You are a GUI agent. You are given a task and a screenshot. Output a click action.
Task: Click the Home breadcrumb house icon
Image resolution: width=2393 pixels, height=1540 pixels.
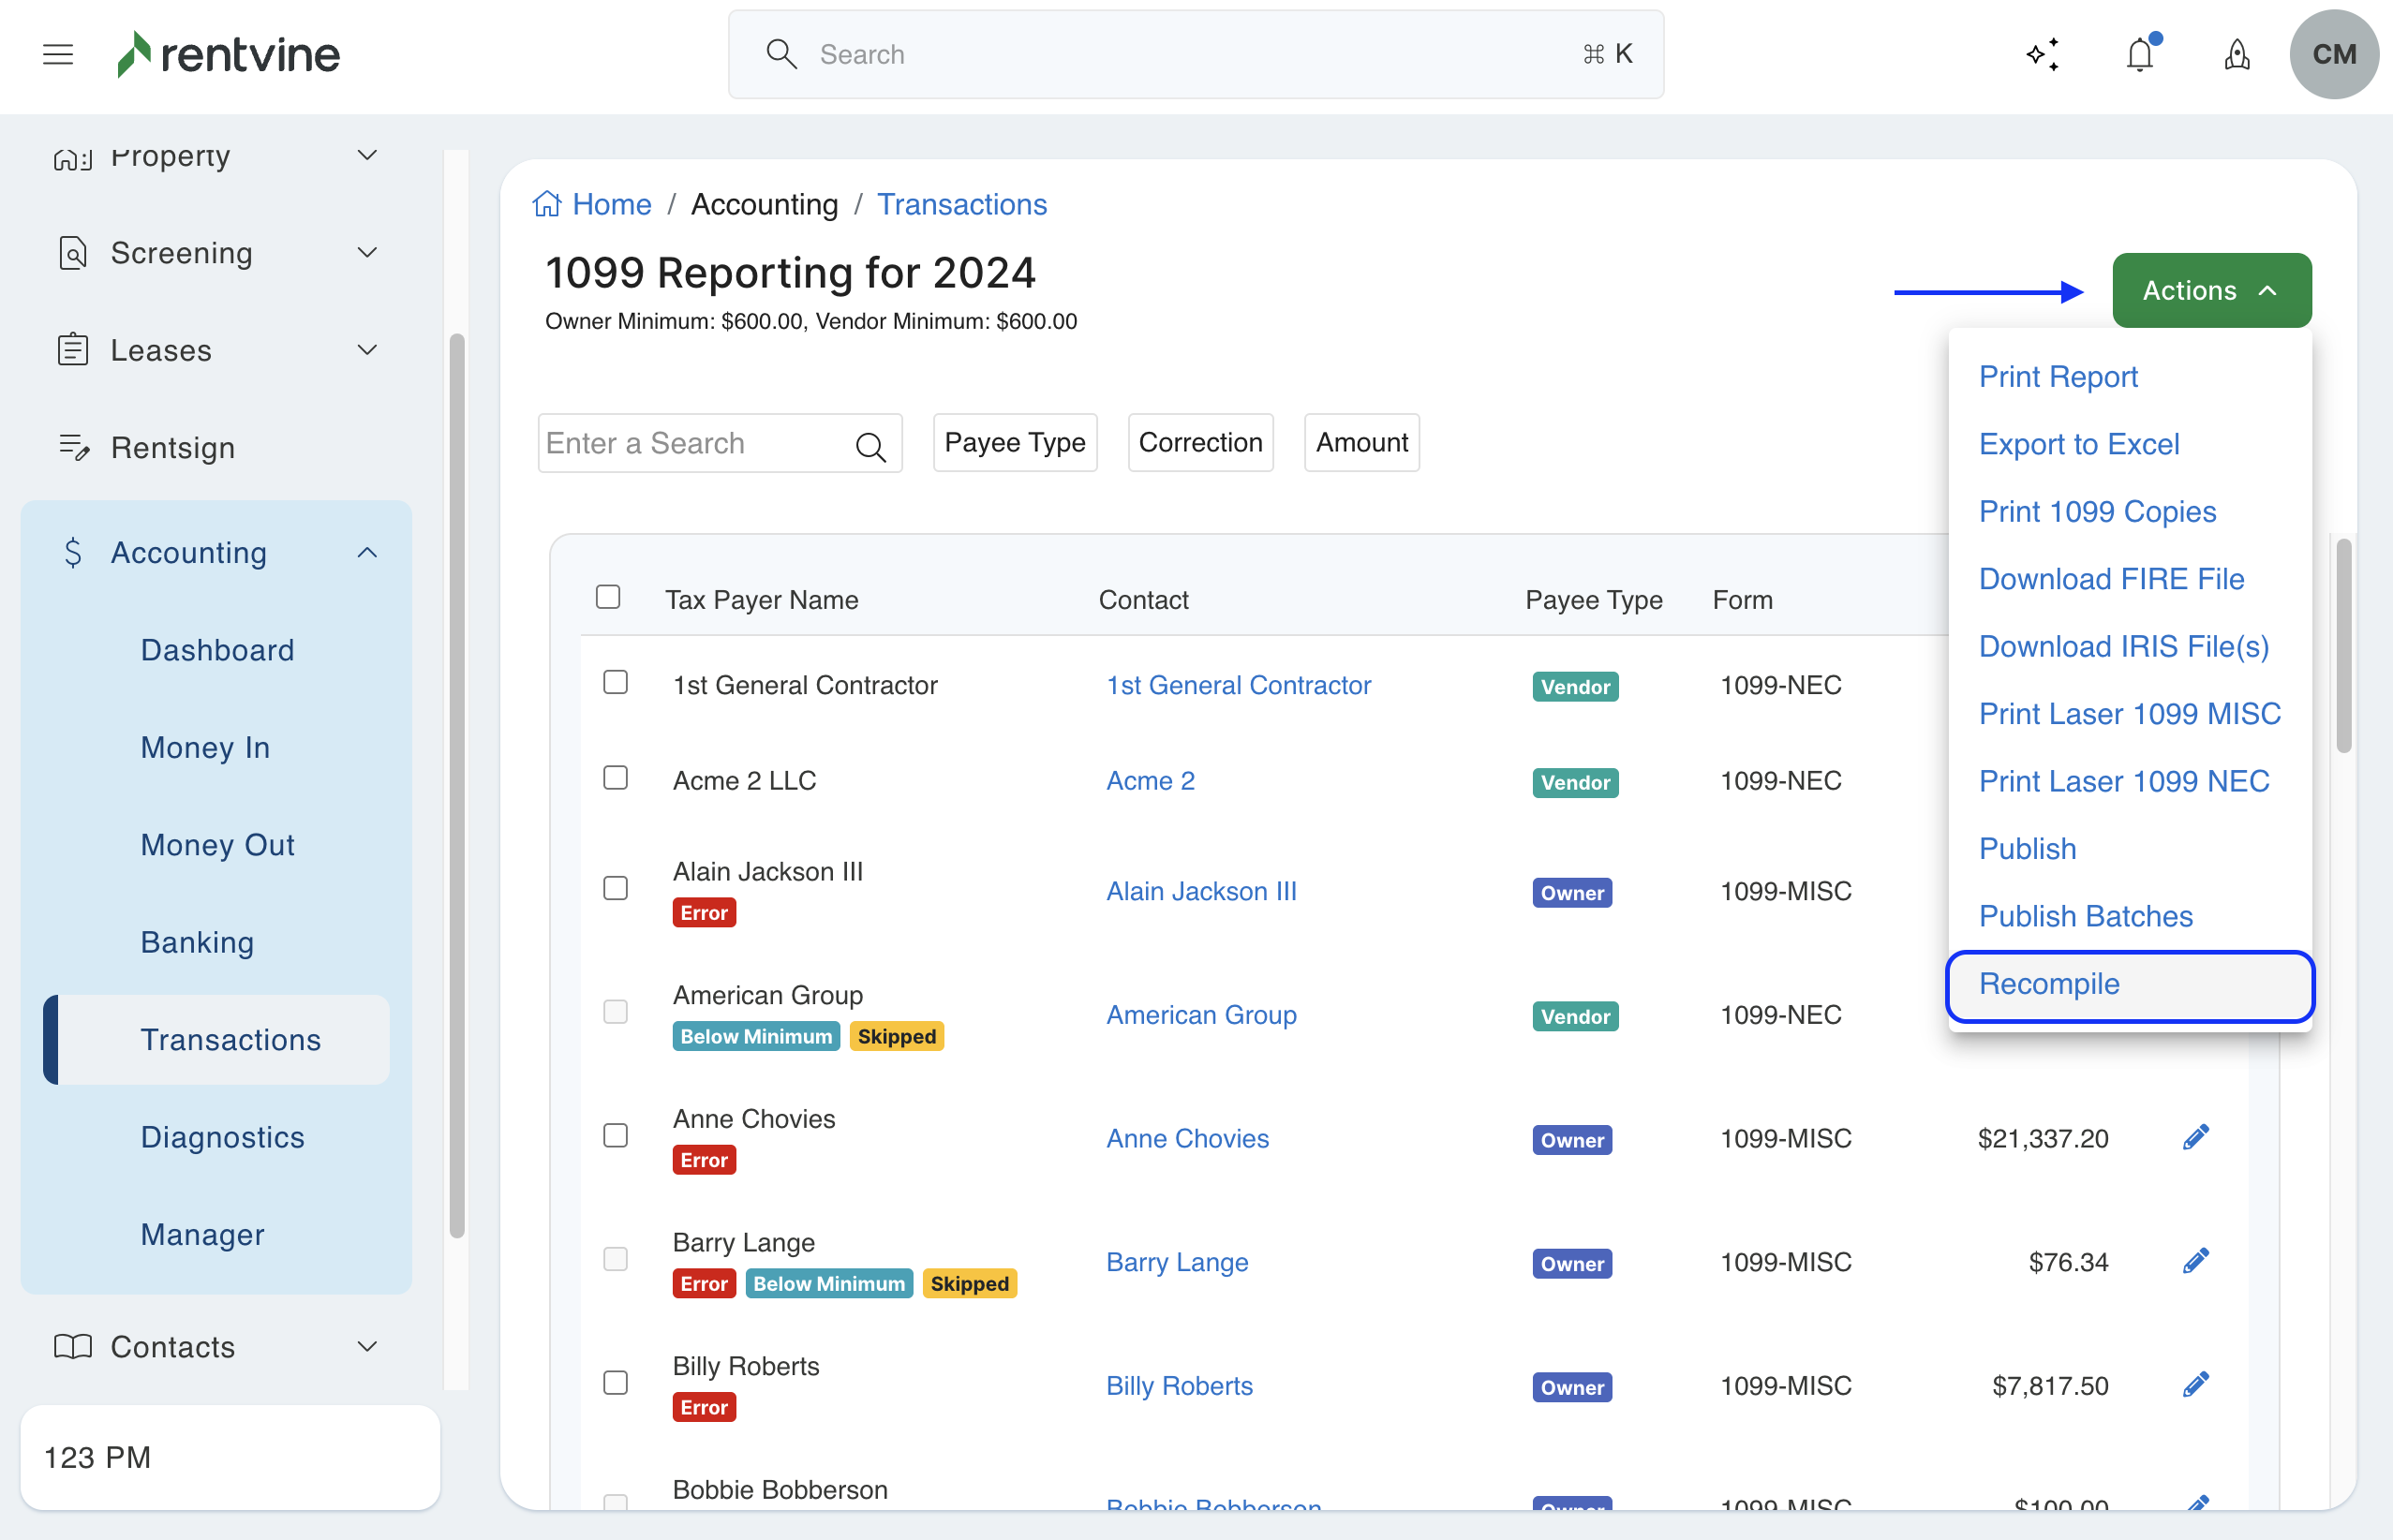[546, 204]
